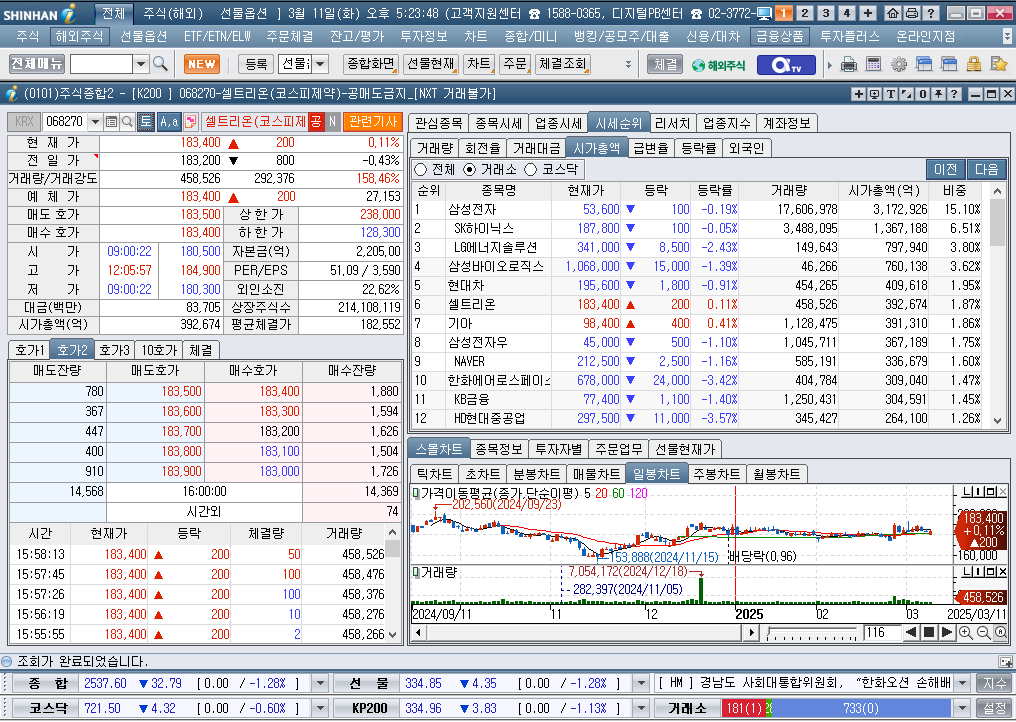Open the calculator tool in the toolbar
The height and width of the screenshot is (722, 1016).
point(873,64)
